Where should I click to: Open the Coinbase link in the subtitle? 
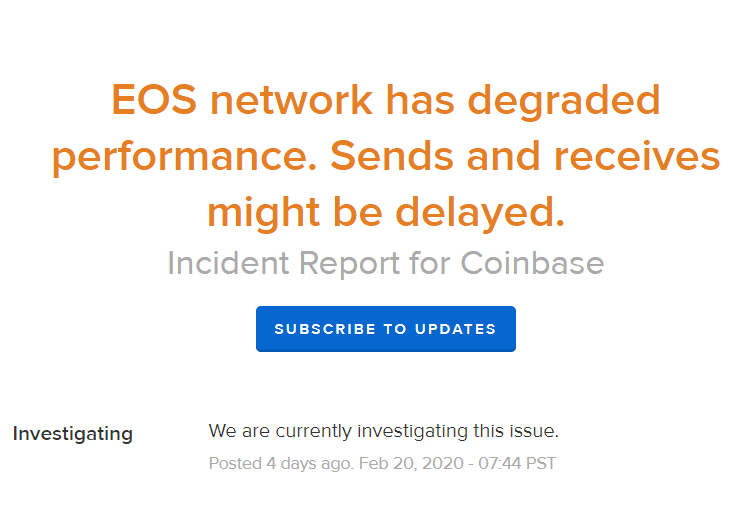(532, 263)
